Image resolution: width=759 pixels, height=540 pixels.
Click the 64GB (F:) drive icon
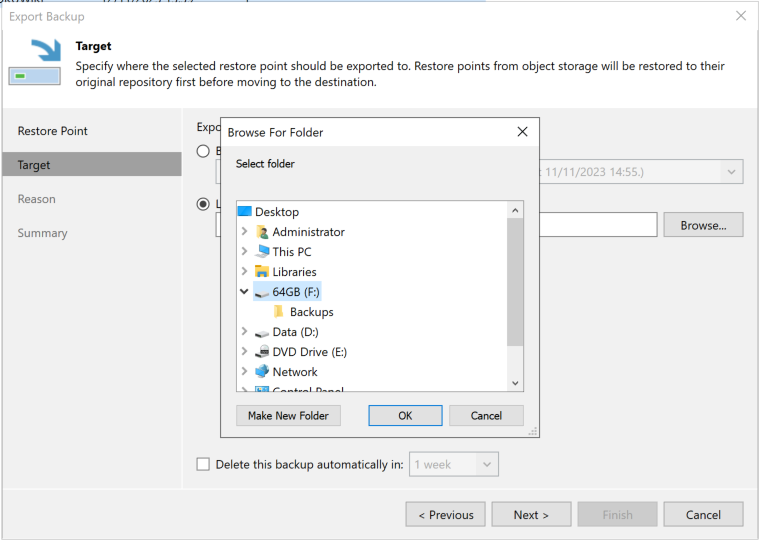pyautogui.click(x=262, y=293)
